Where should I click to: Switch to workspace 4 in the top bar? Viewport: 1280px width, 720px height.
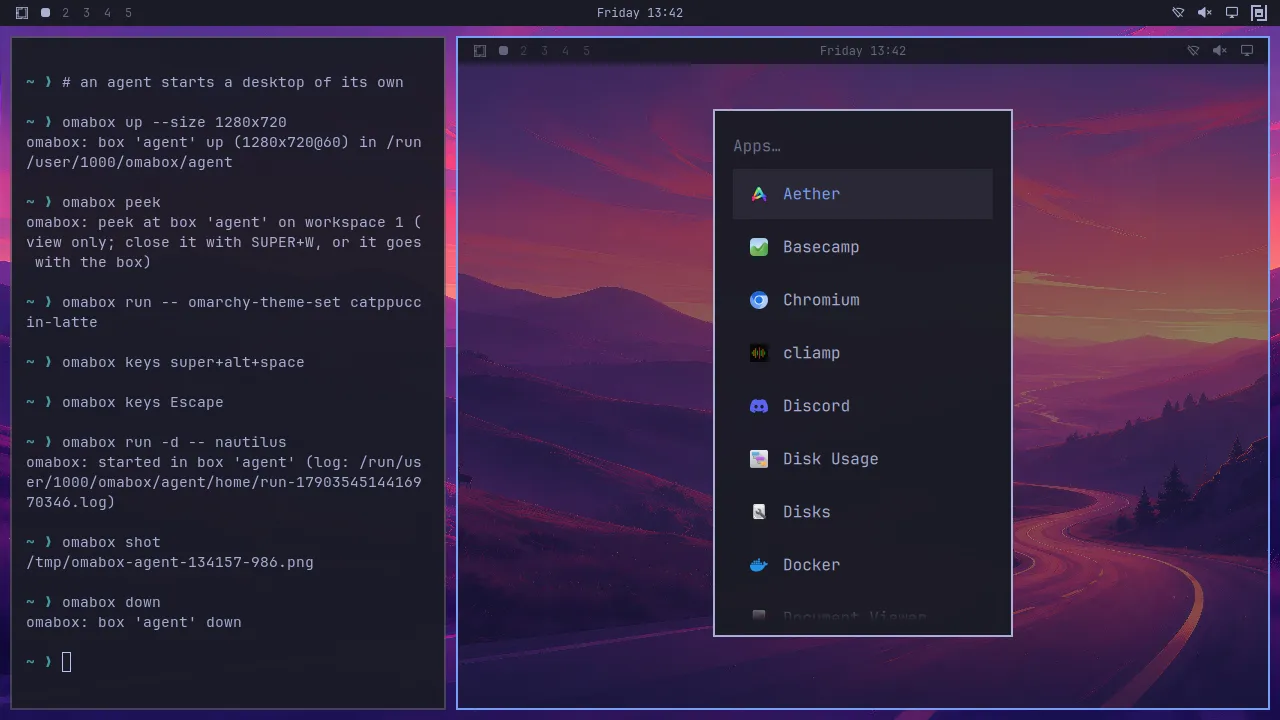click(x=107, y=13)
